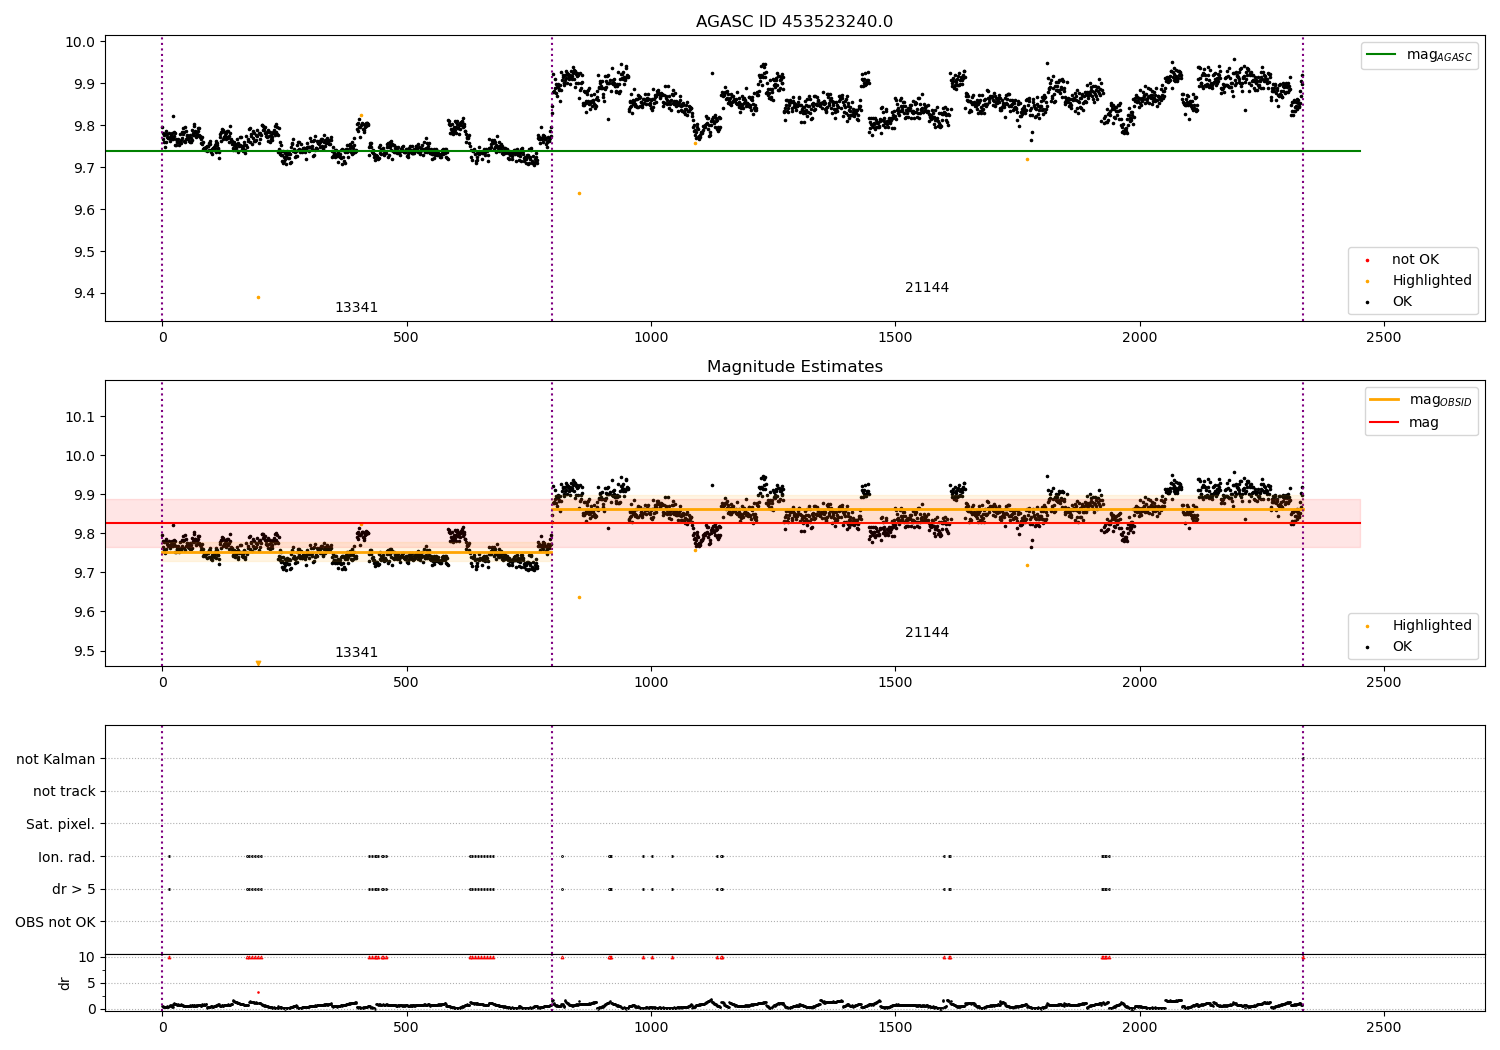The width and height of the screenshot is (1500, 1050).
Task: Select tick label "10" on the dr axis
Action: (87, 957)
